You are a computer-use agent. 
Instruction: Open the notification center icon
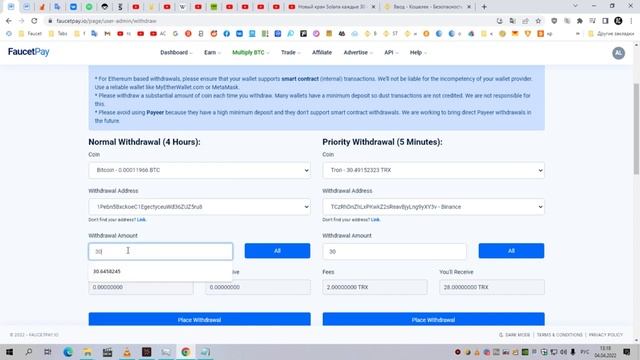(627, 352)
